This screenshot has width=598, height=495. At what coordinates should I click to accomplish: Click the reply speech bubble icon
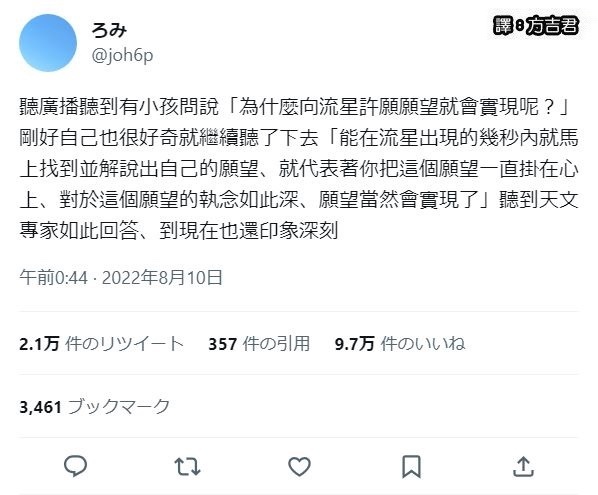tap(76, 466)
